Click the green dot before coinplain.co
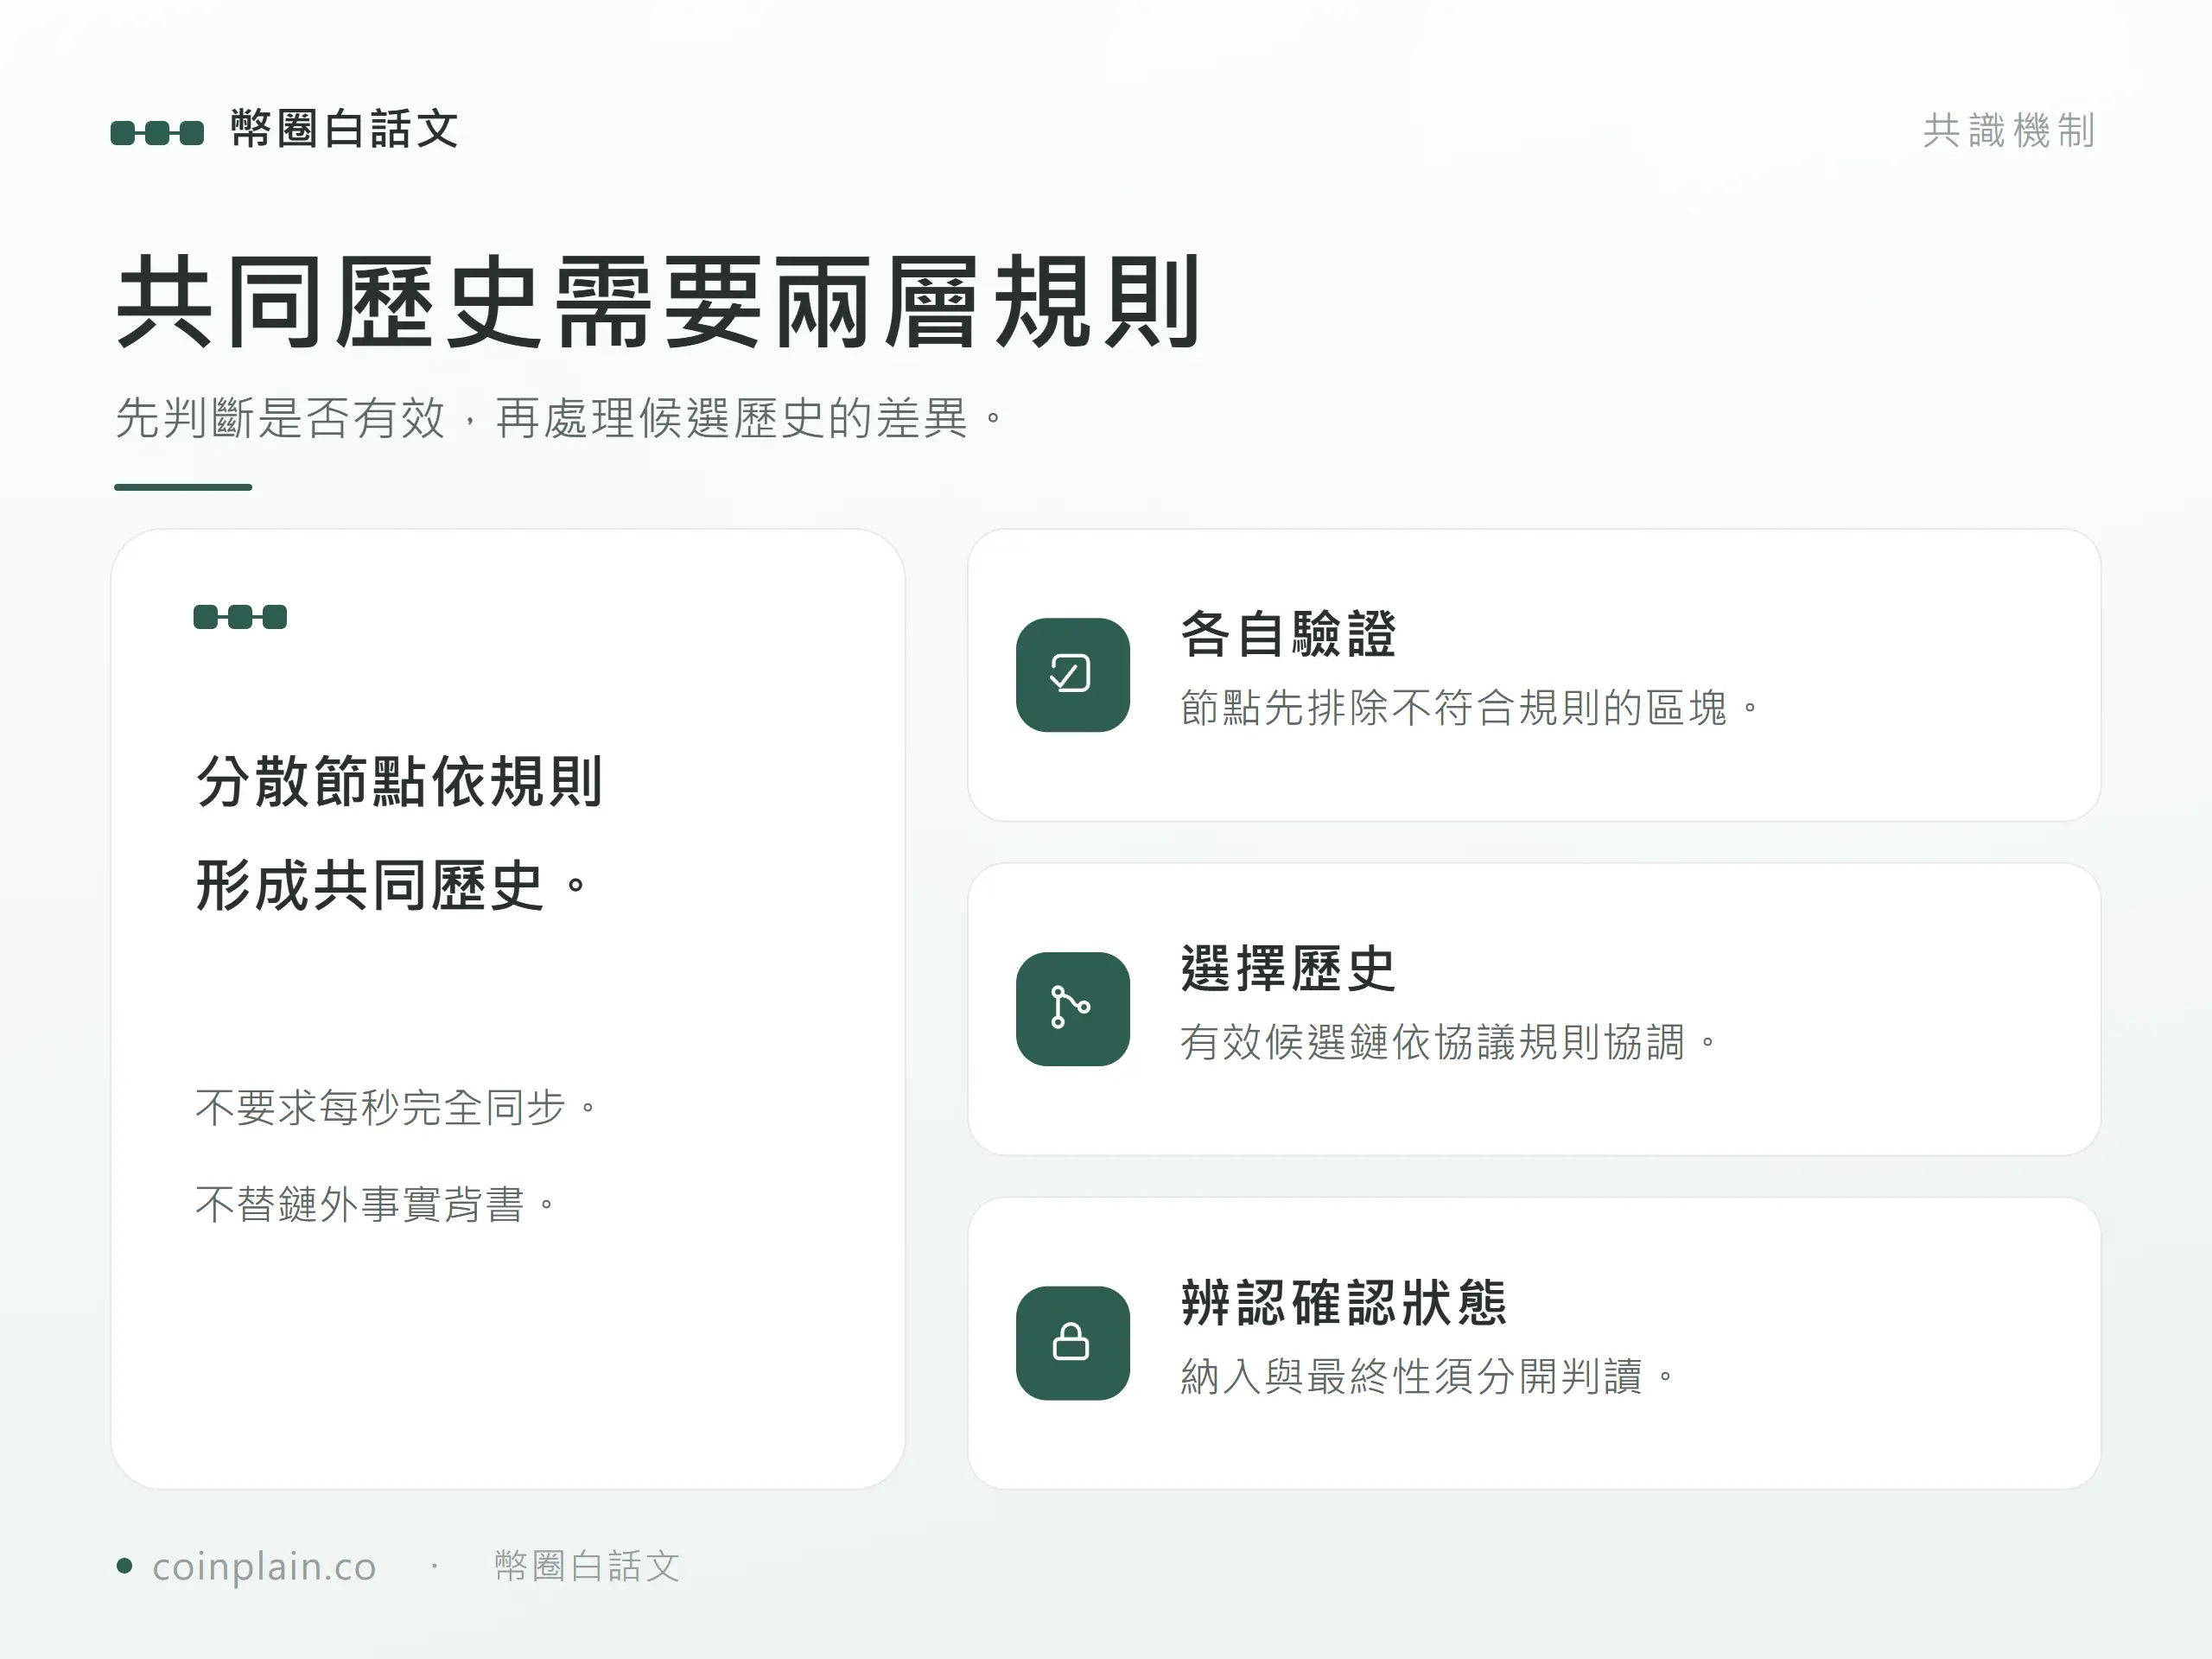 pos(124,1566)
